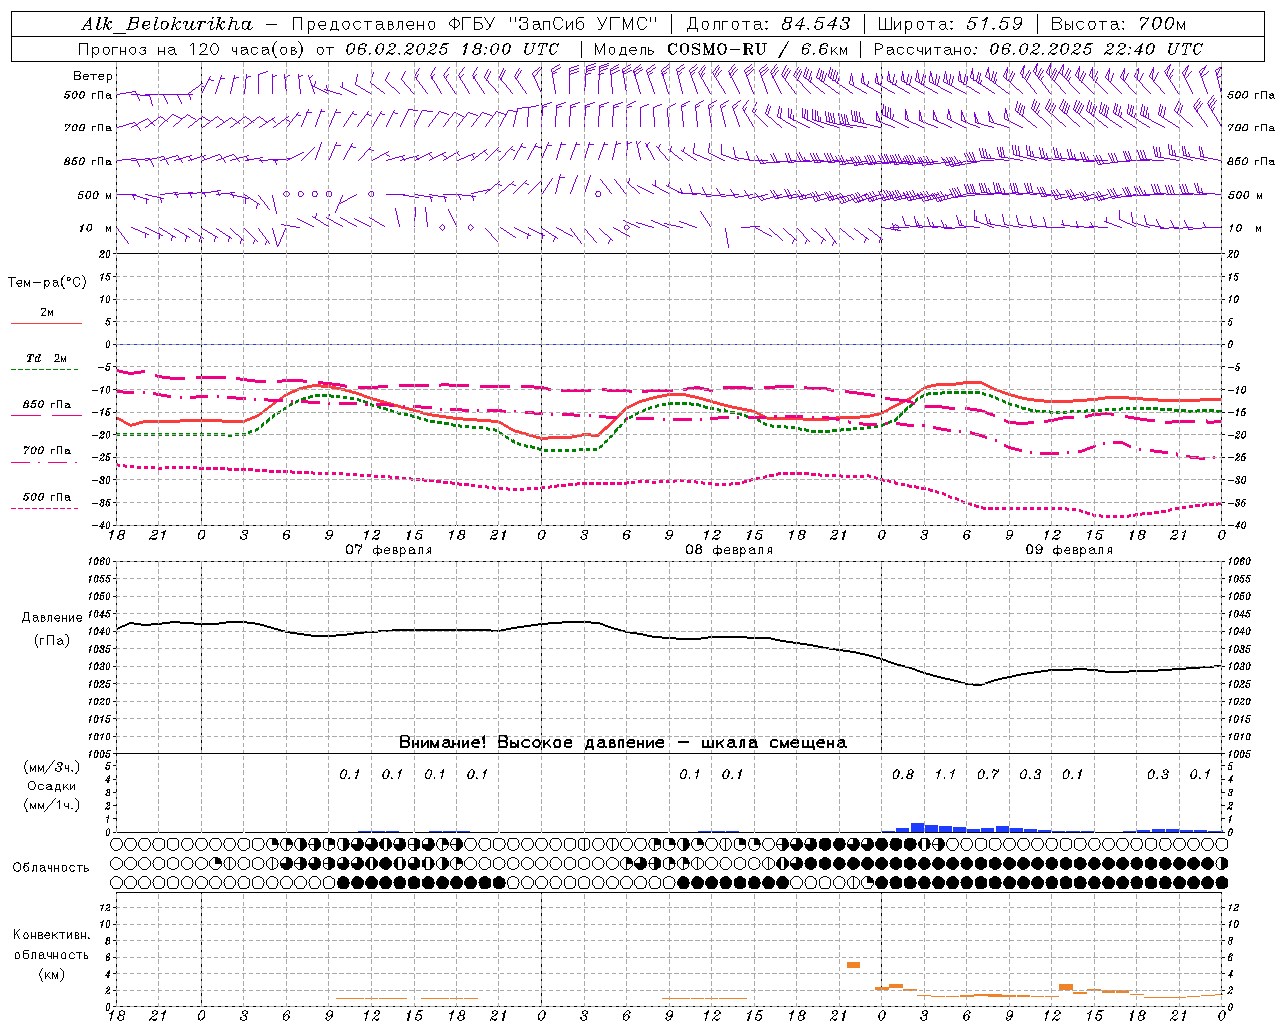
Task: Select the text 'Широта: 51.59'
Action: pos(949,24)
